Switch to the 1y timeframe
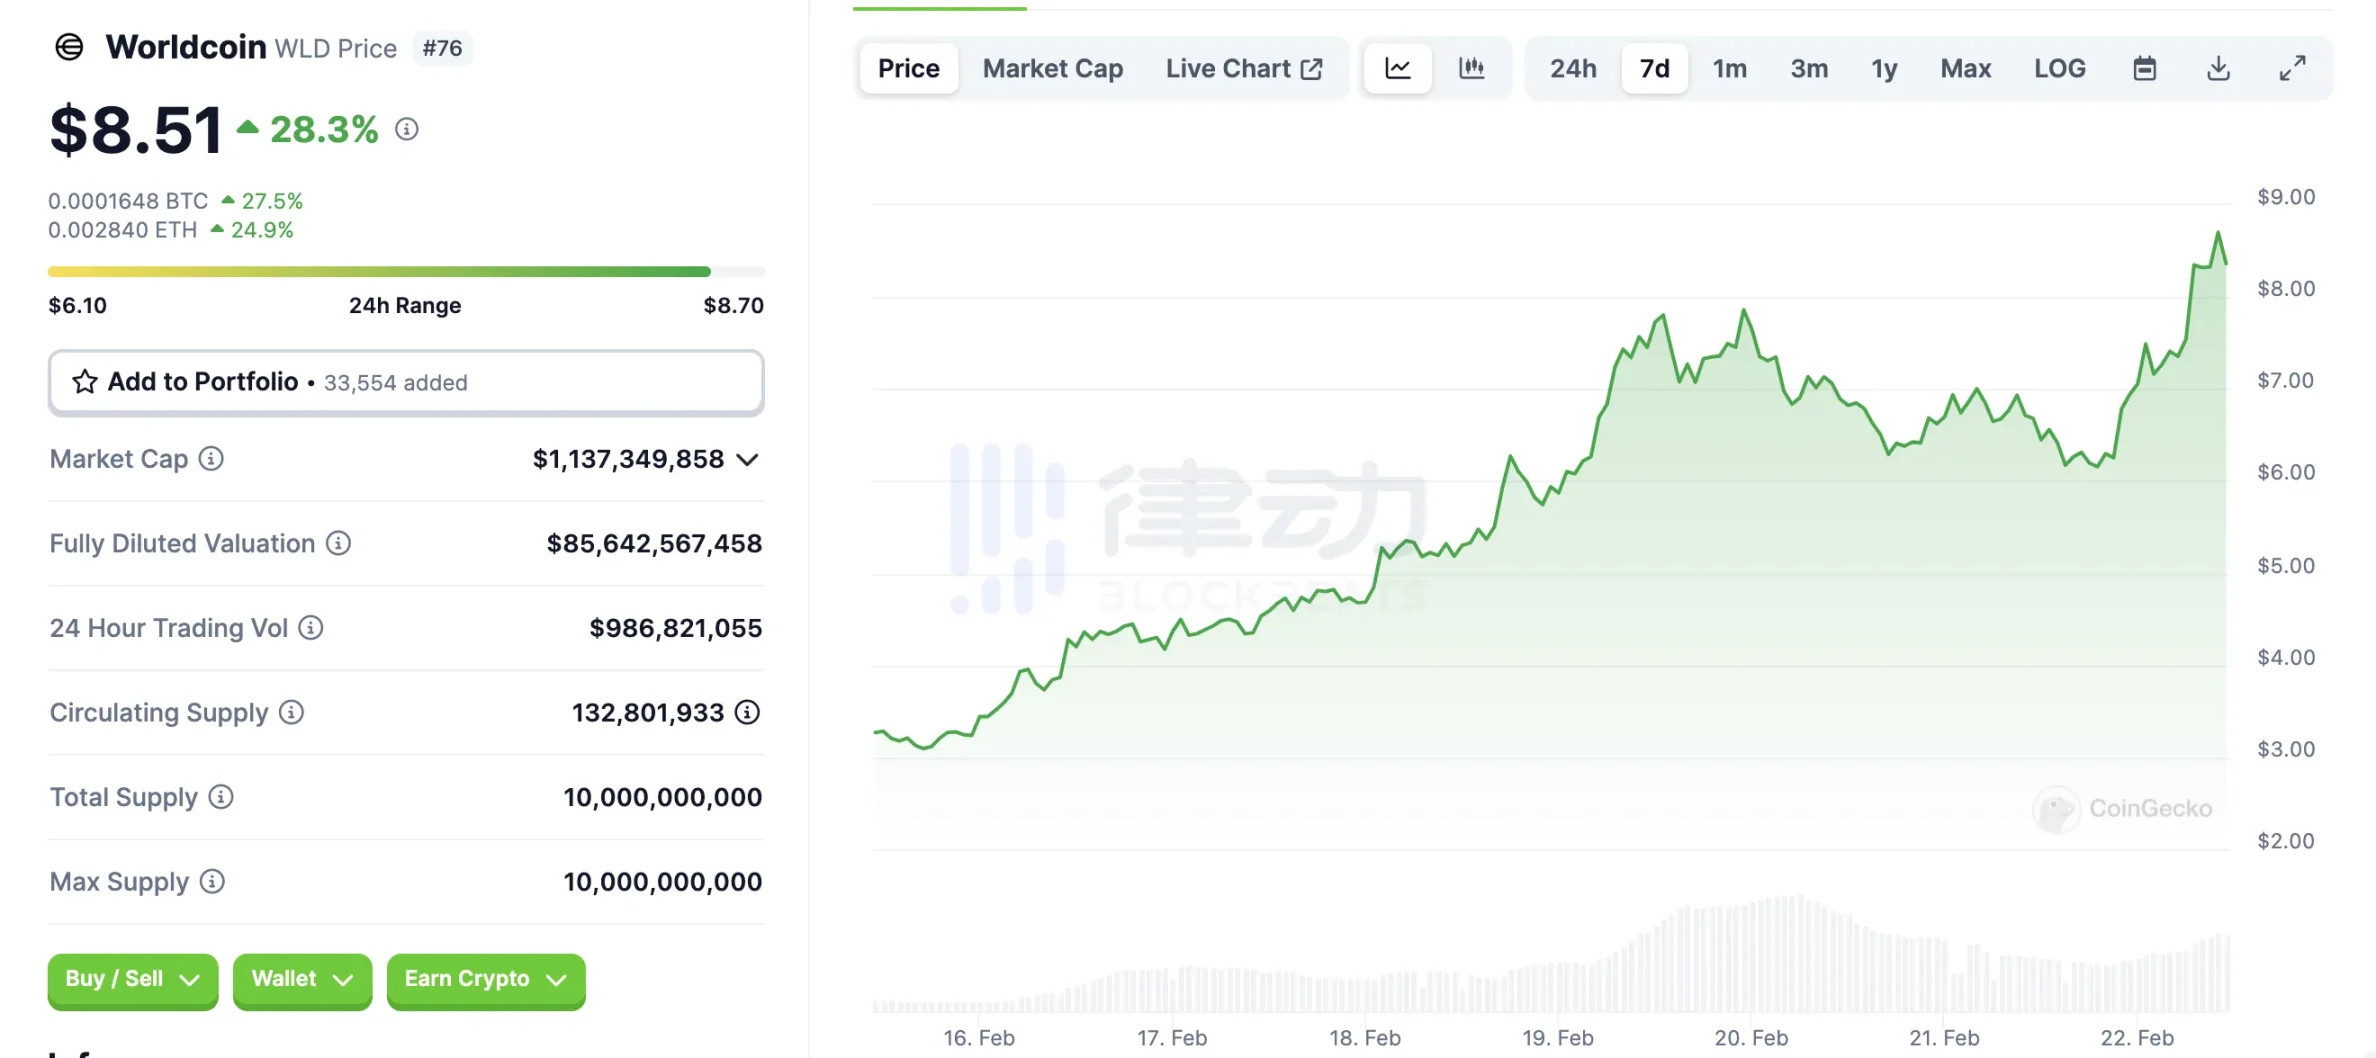The image size is (2376, 1058). click(x=1883, y=68)
